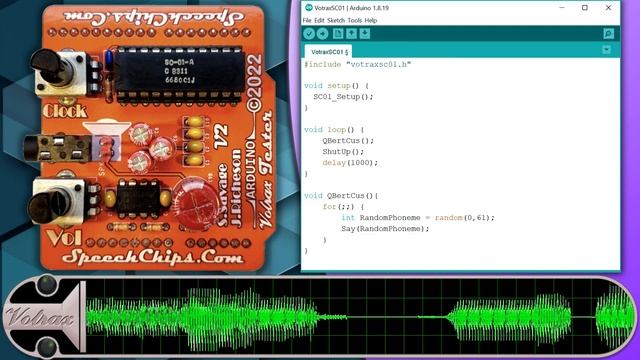Screen dimensions: 640x360
Task: Click the Verify checkmark button
Action: click(x=309, y=34)
